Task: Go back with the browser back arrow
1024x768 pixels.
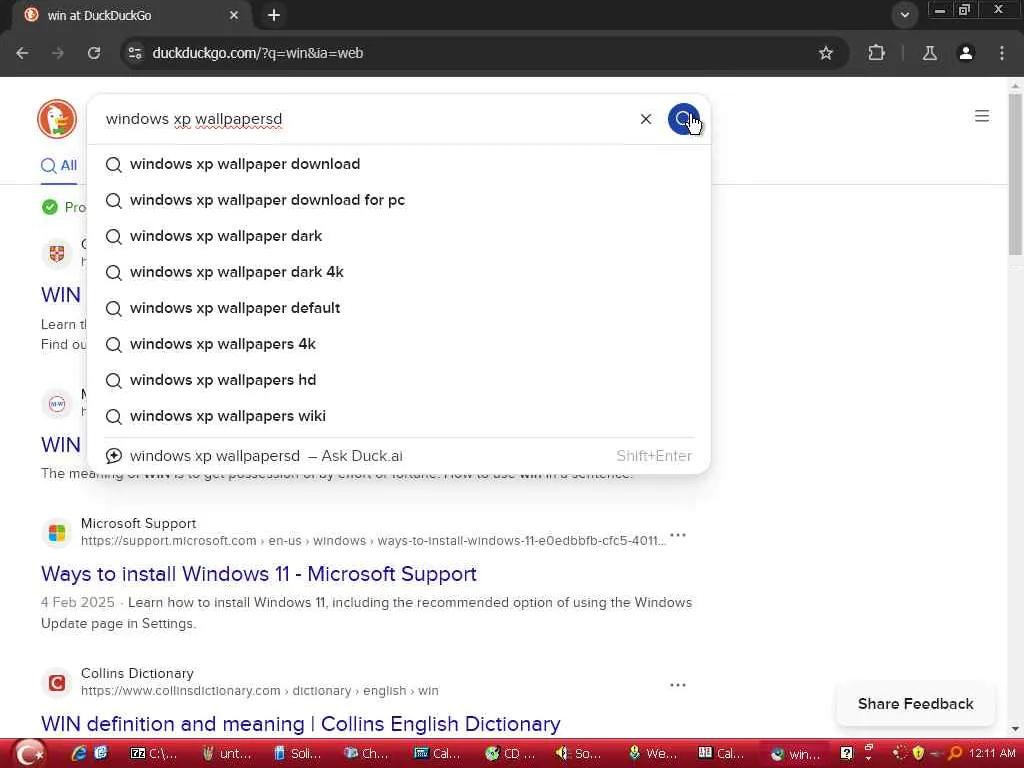Action: point(22,53)
